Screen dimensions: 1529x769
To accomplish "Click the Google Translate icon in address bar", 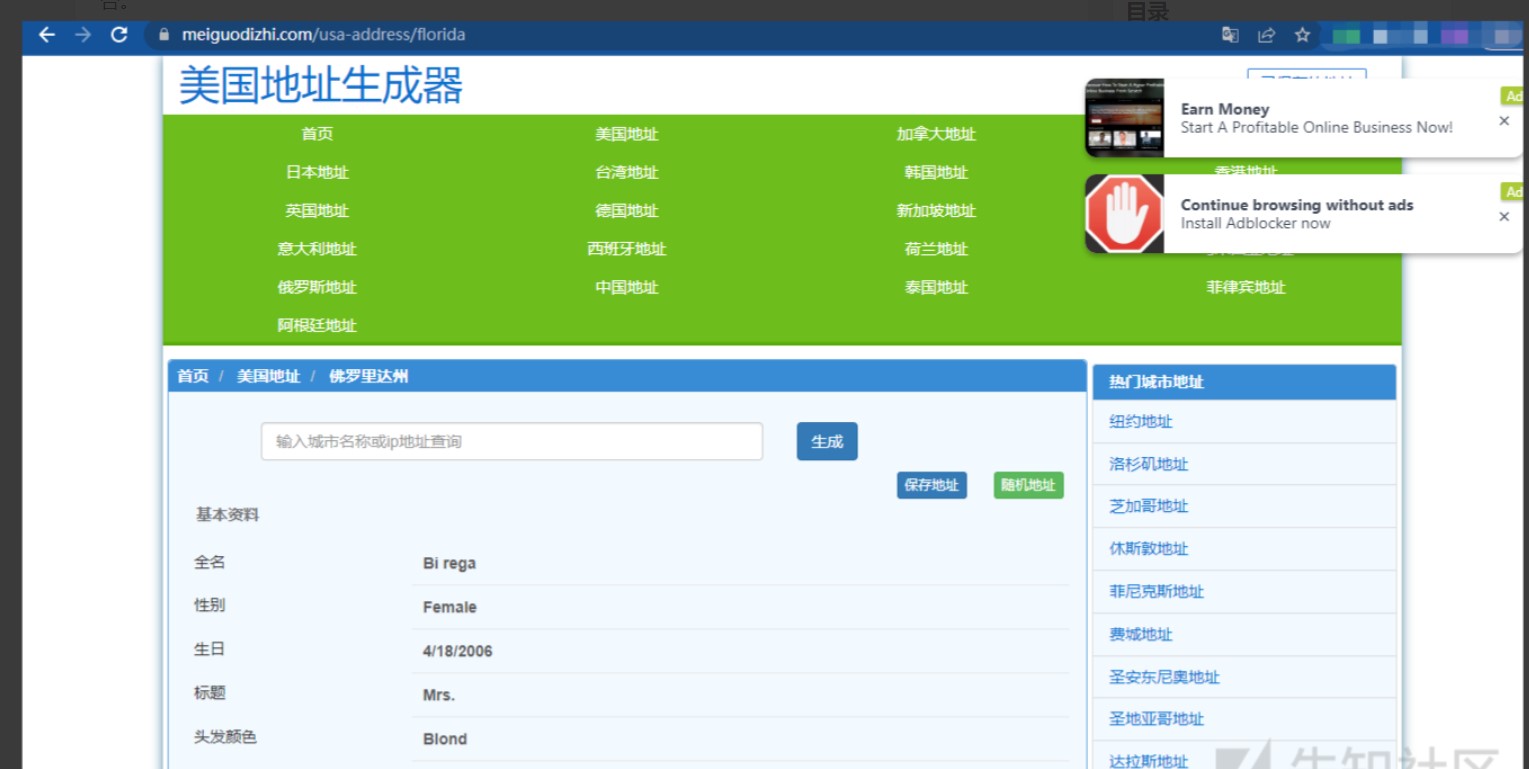I will coord(1231,34).
